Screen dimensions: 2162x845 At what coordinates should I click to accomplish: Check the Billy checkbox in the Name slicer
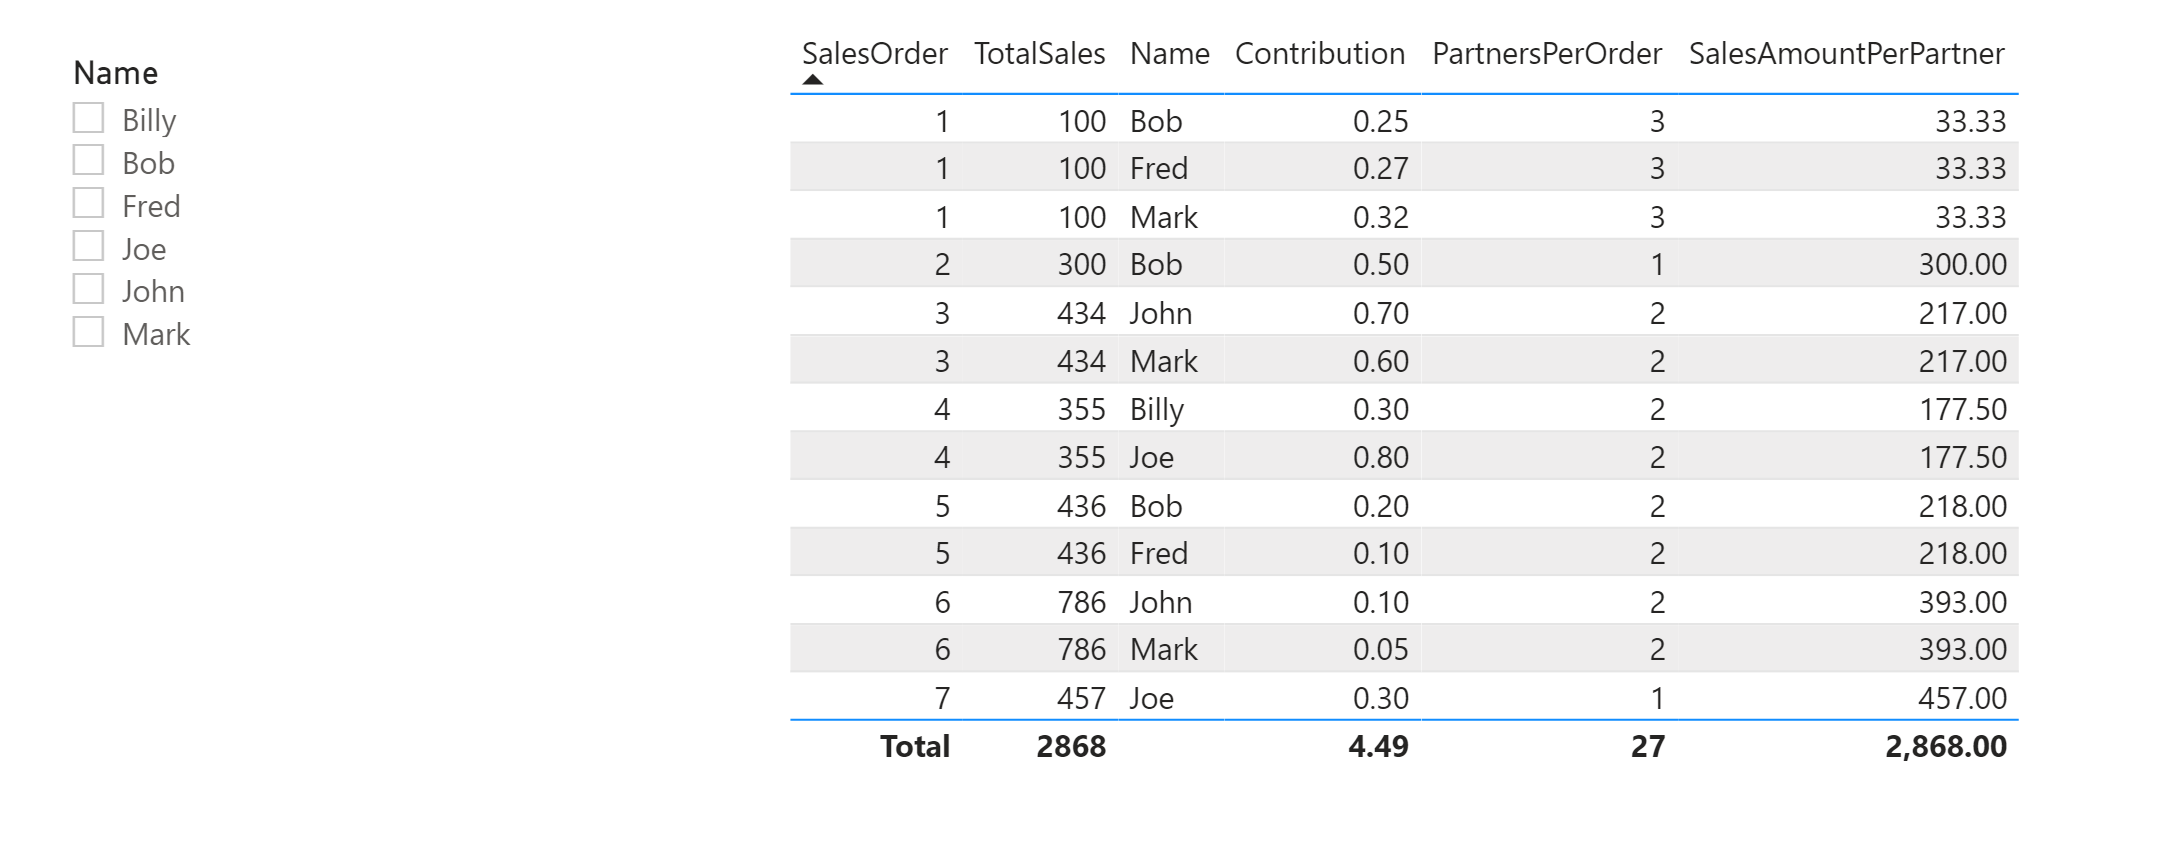point(87,118)
